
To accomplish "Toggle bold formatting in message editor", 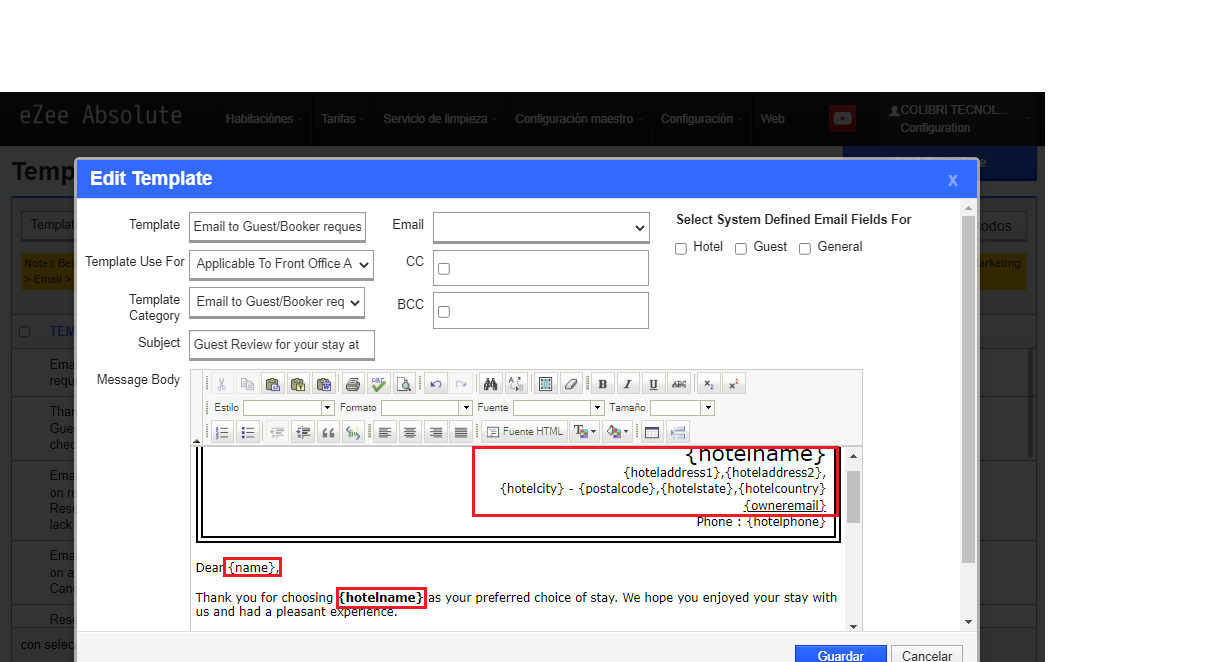I will point(603,384).
